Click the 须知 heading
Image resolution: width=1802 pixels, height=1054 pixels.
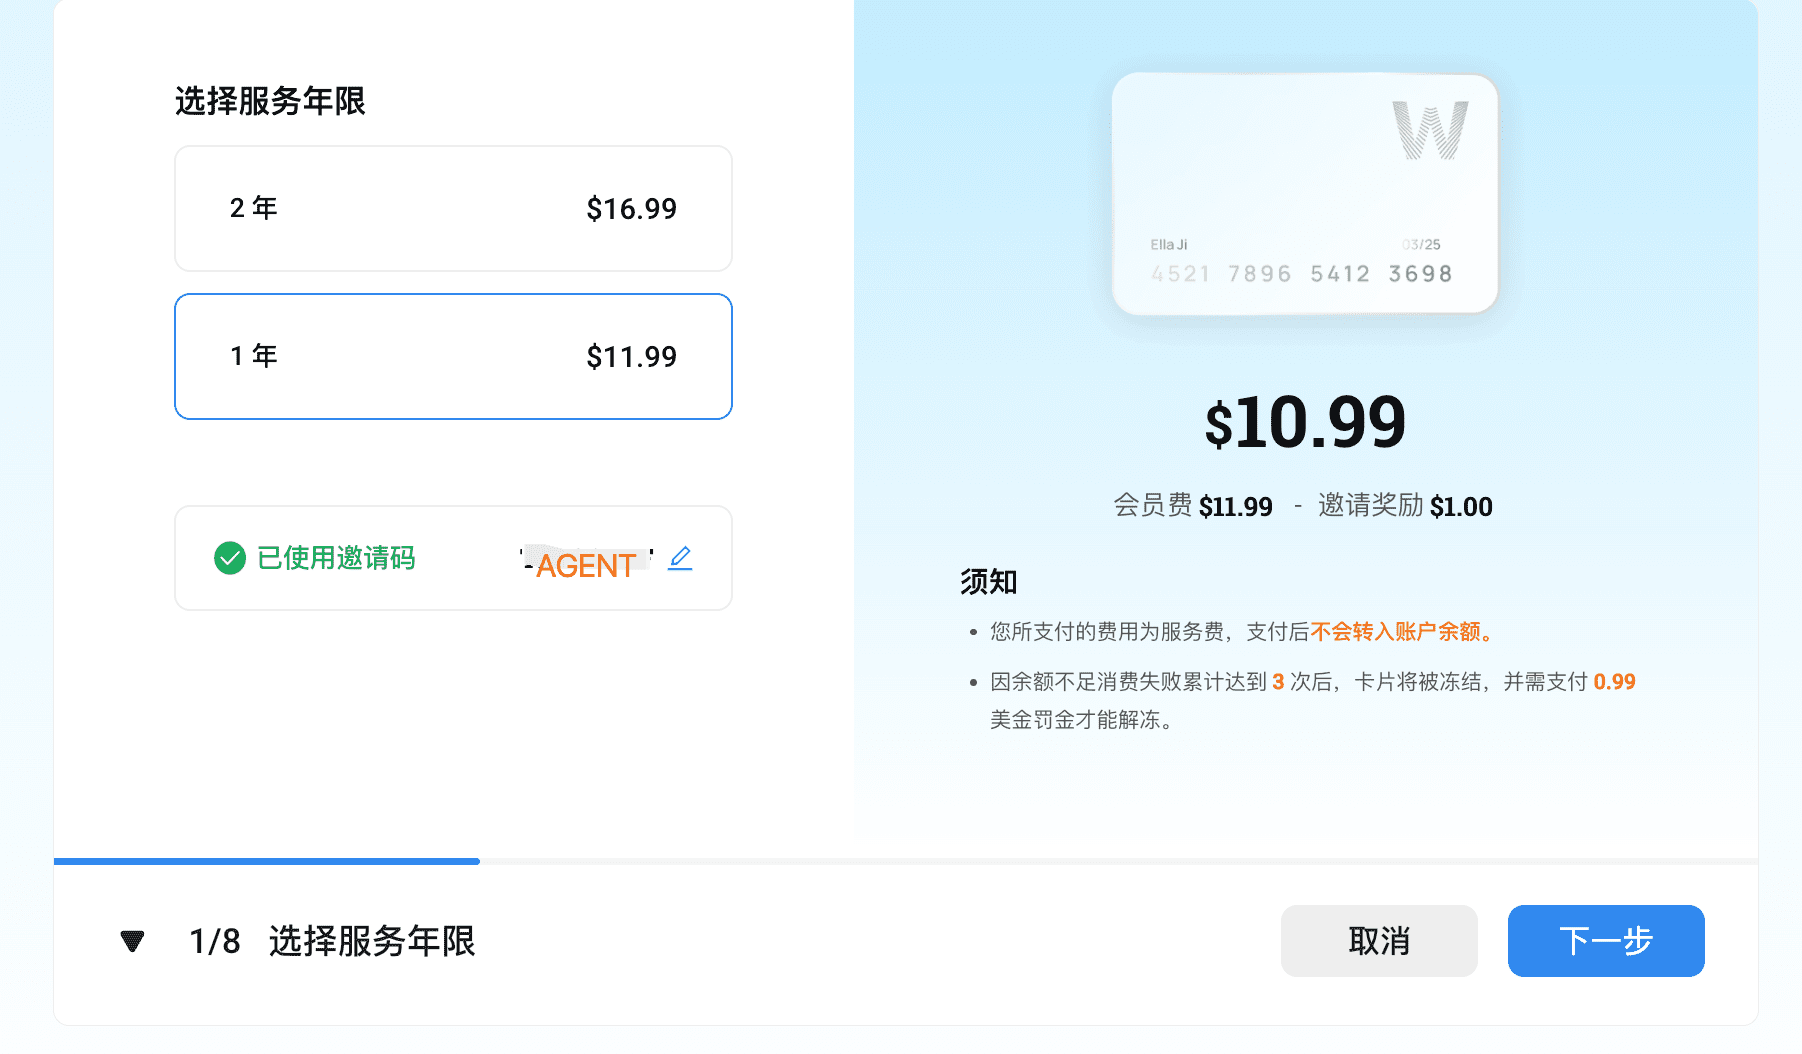pos(988,581)
